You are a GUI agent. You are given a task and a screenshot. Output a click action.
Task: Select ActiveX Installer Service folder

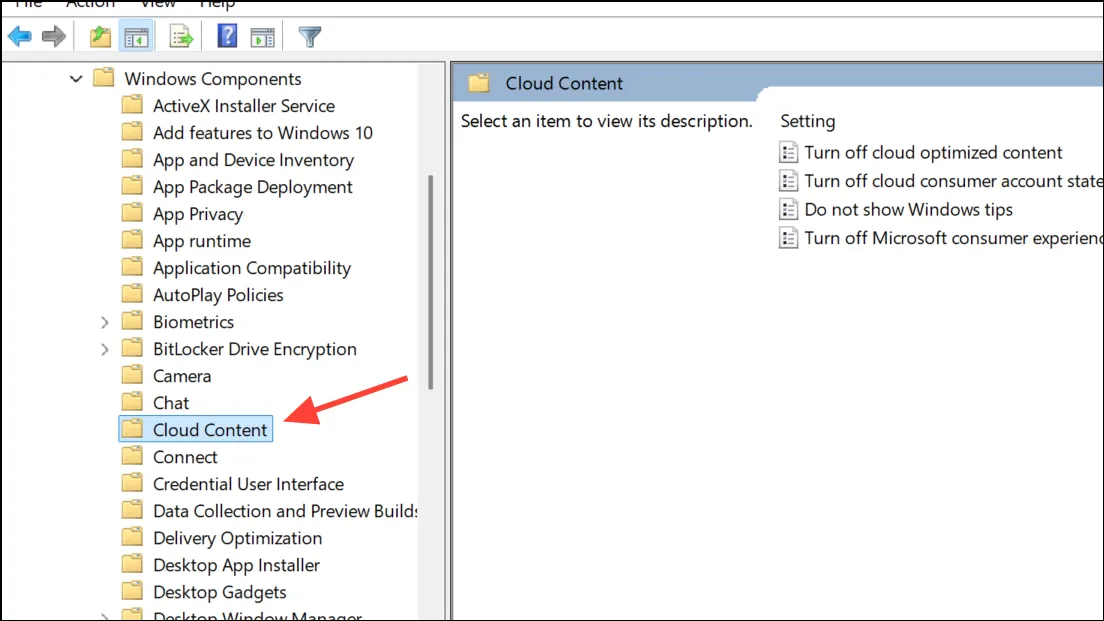[x=244, y=106]
